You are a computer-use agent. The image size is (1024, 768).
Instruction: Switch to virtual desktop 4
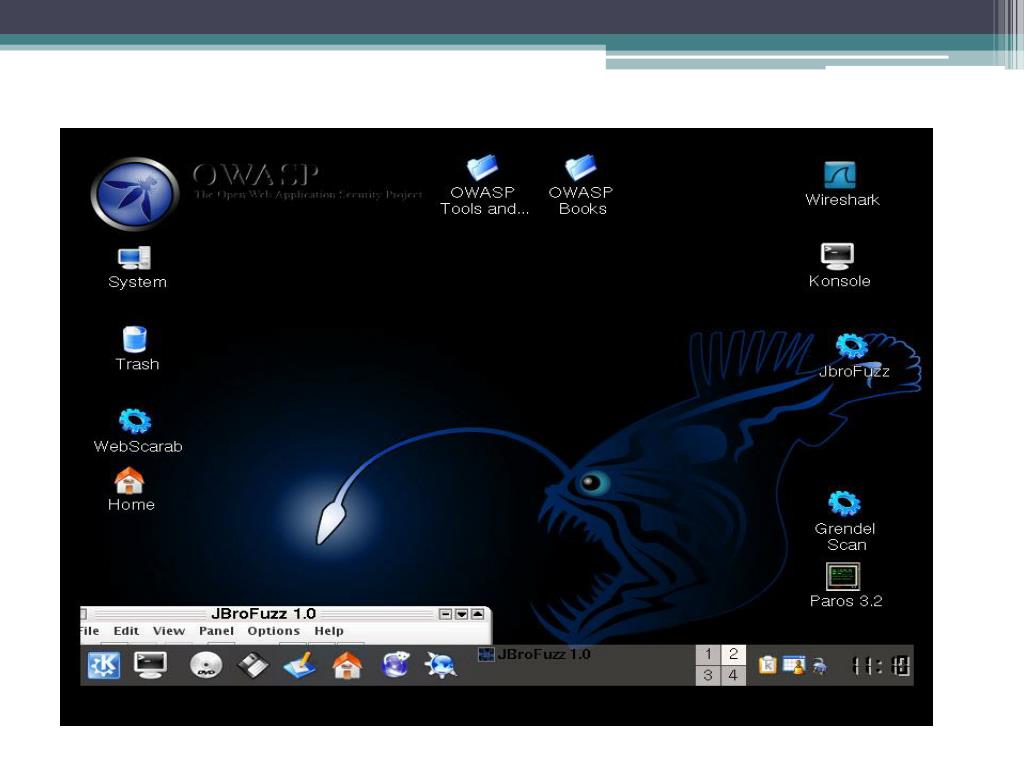(733, 675)
